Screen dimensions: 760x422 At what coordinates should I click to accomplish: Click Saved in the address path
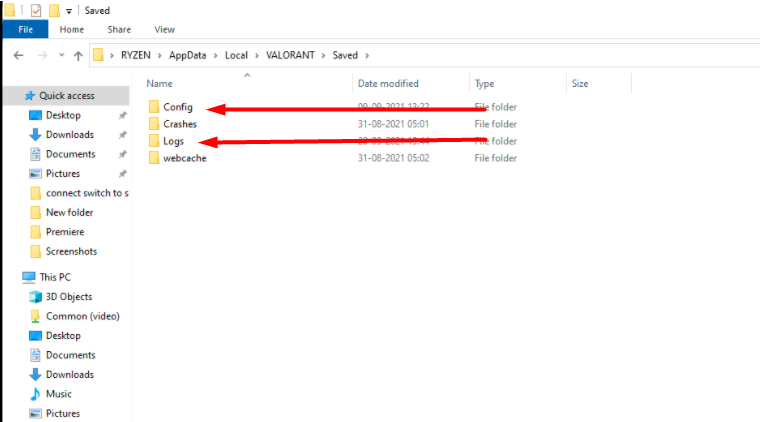(x=345, y=55)
